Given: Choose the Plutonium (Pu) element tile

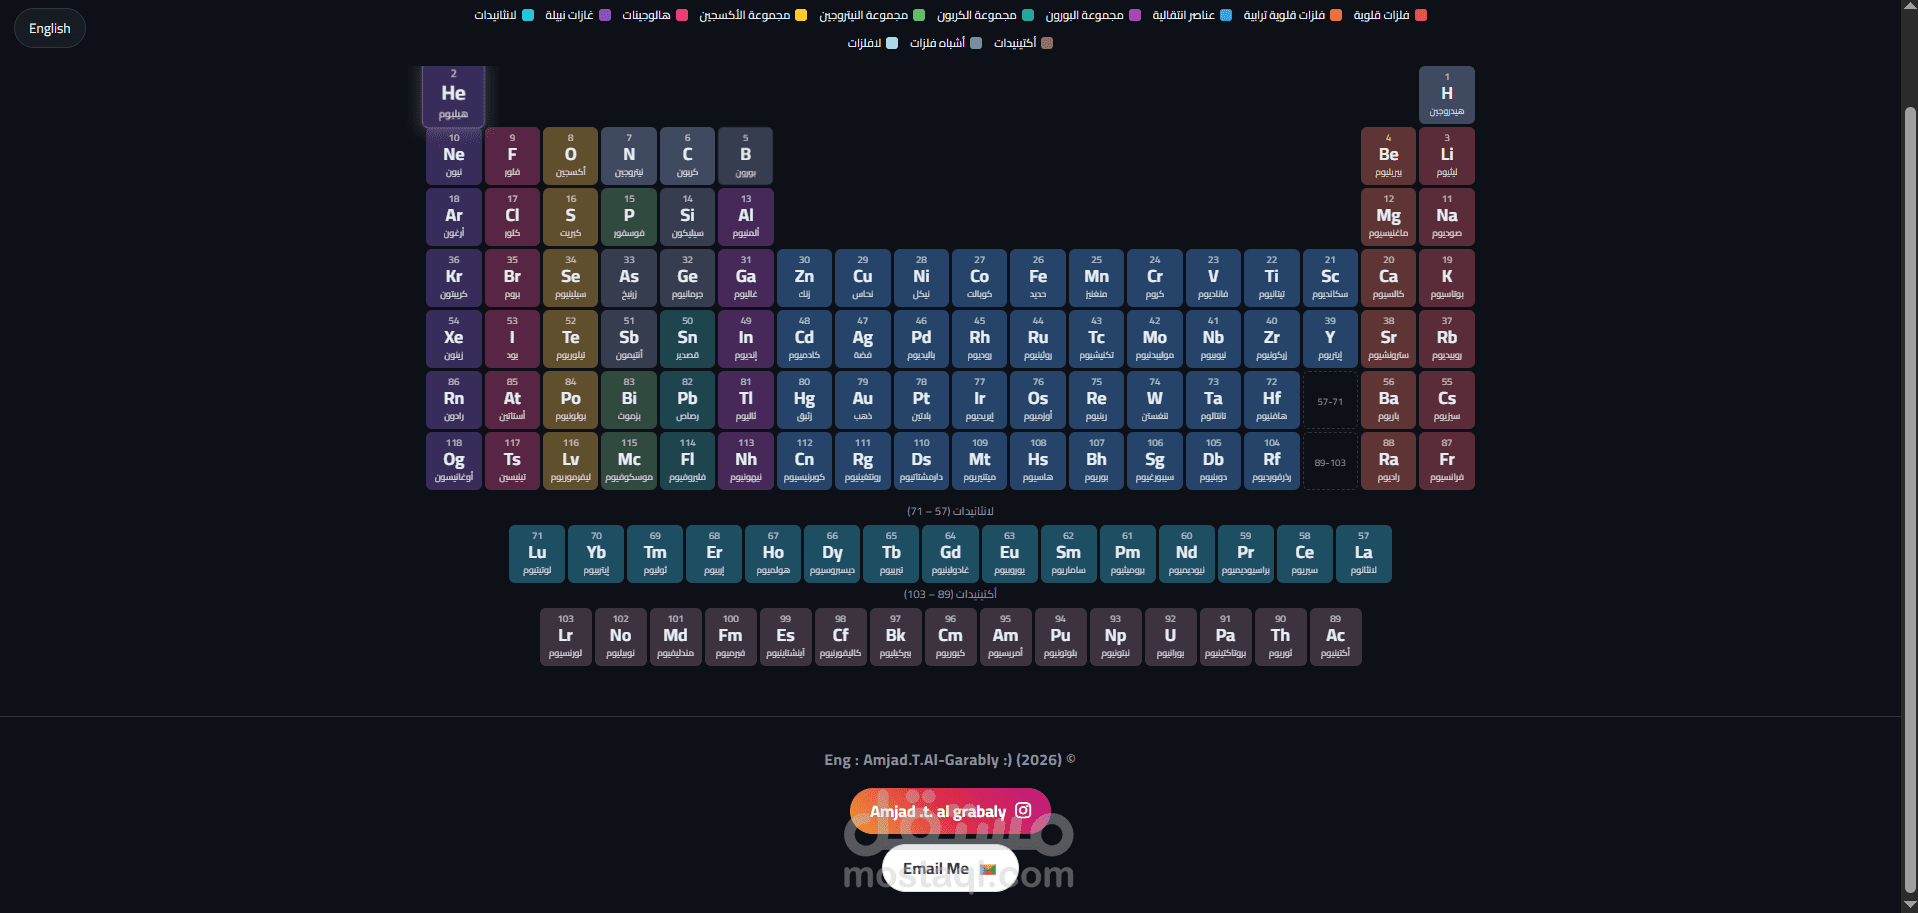Looking at the screenshot, I should 1060,637.
